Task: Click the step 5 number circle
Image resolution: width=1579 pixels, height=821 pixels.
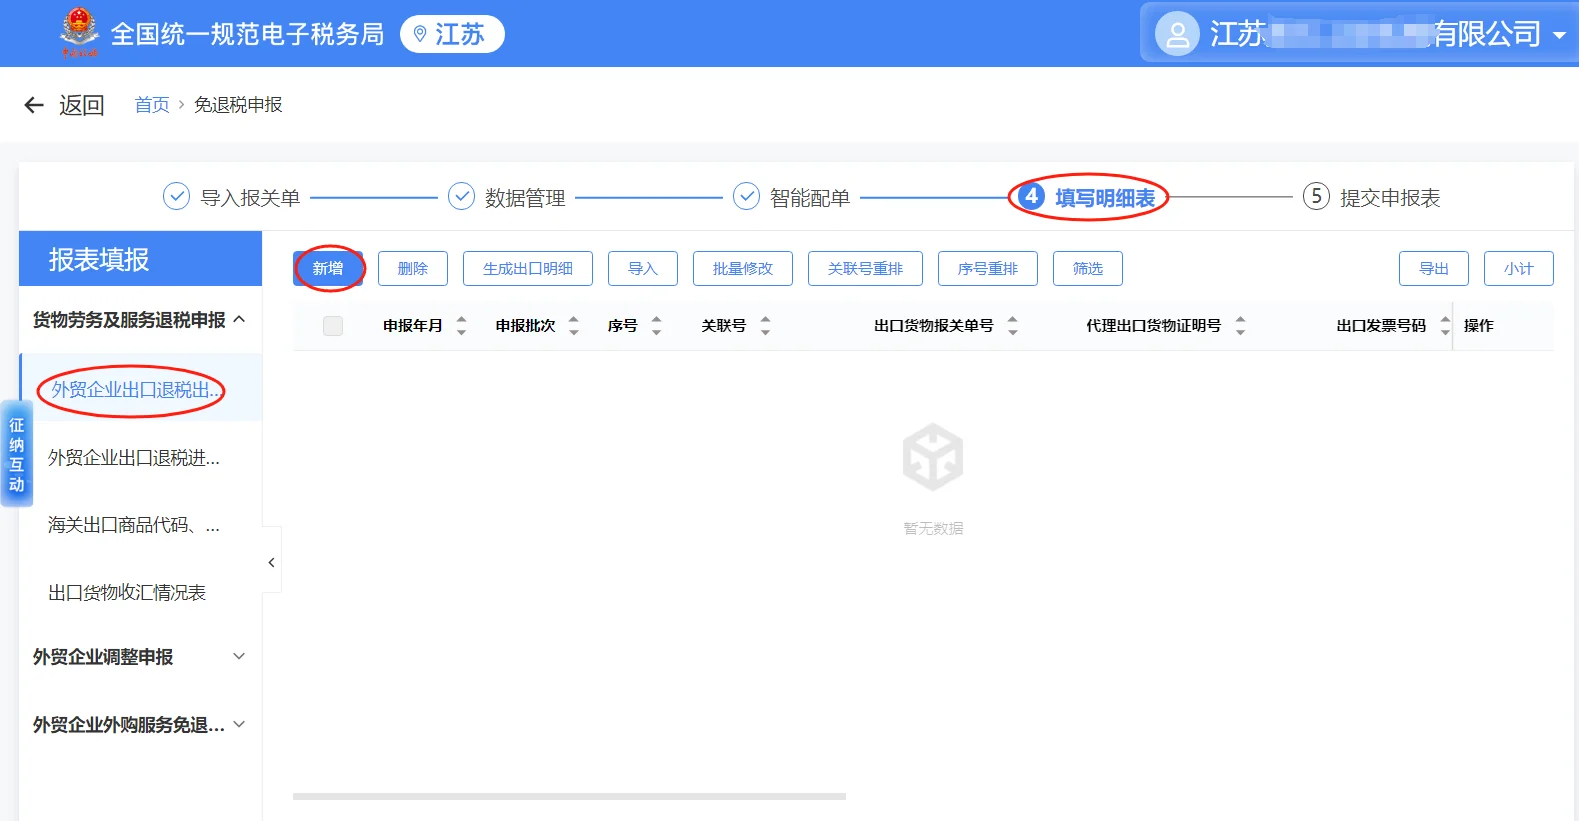Action: pos(1316,196)
